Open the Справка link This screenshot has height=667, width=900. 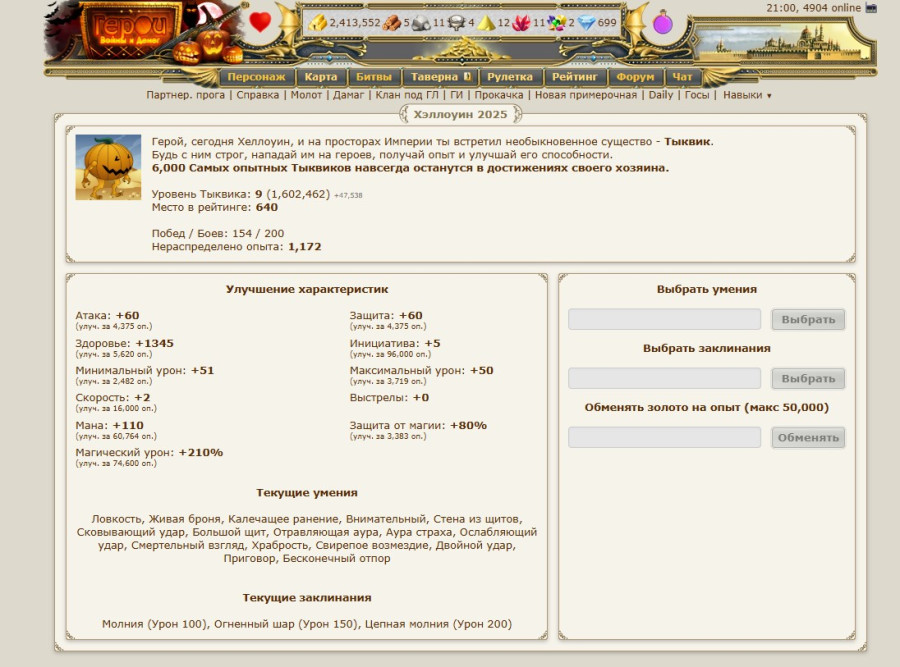(x=257, y=95)
